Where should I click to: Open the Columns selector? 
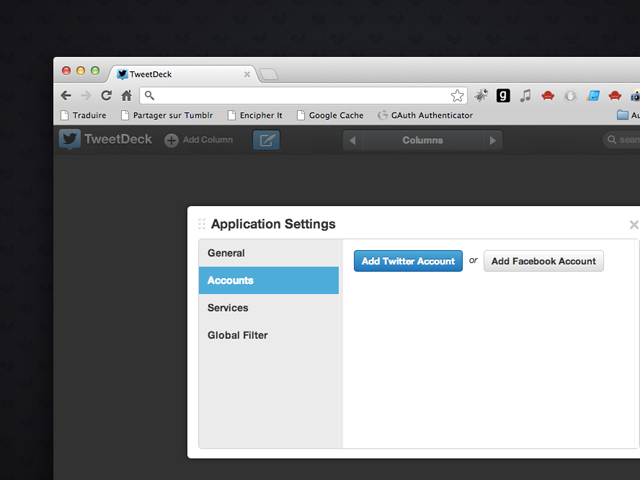coord(422,140)
